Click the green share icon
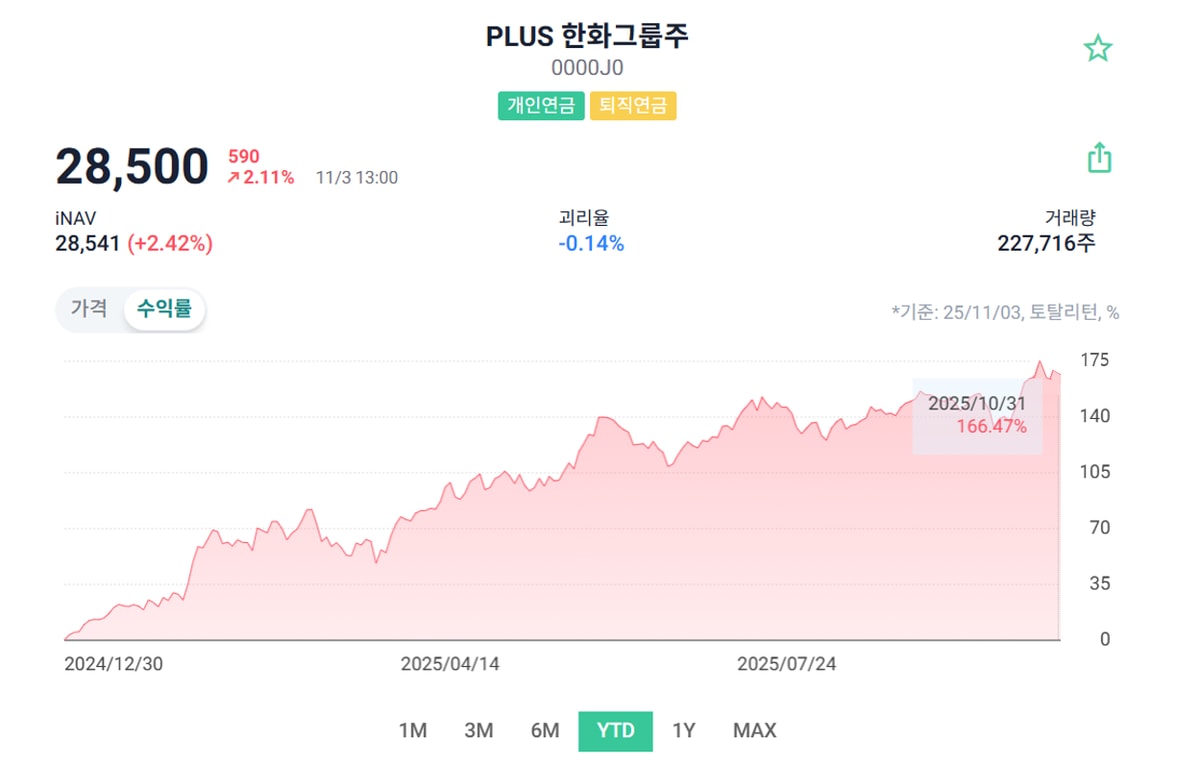1200x765 pixels. pos(1099,158)
